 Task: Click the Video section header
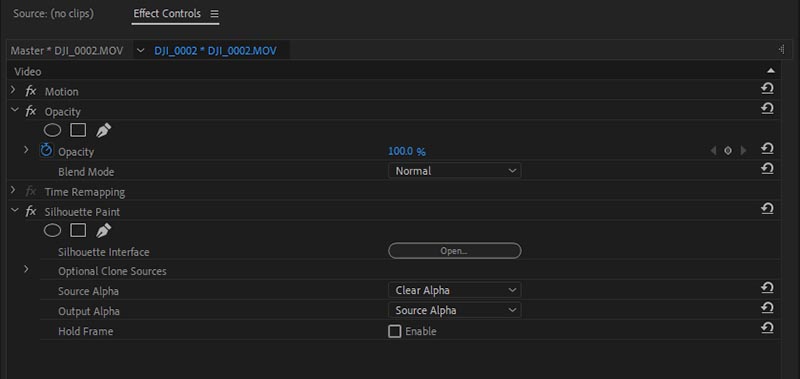(x=28, y=72)
